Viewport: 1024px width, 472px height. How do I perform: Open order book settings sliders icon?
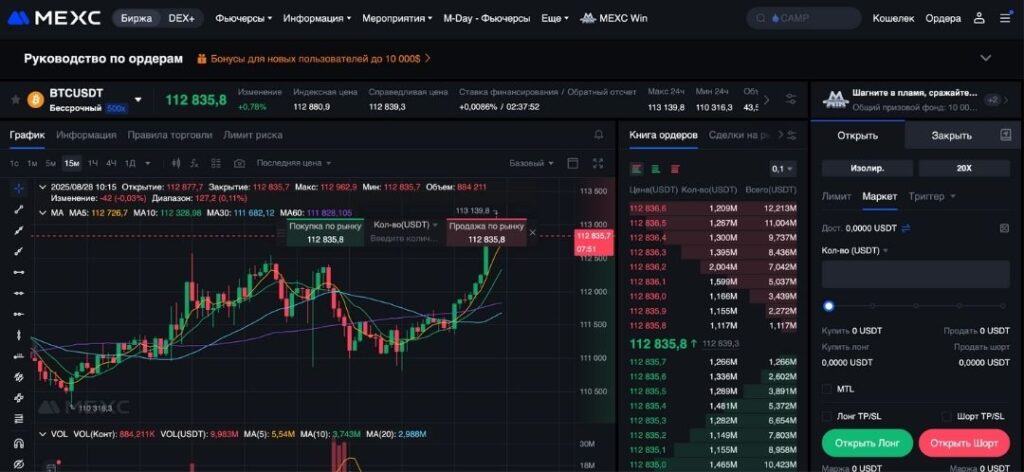pyautogui.click(x=792, y=135)
